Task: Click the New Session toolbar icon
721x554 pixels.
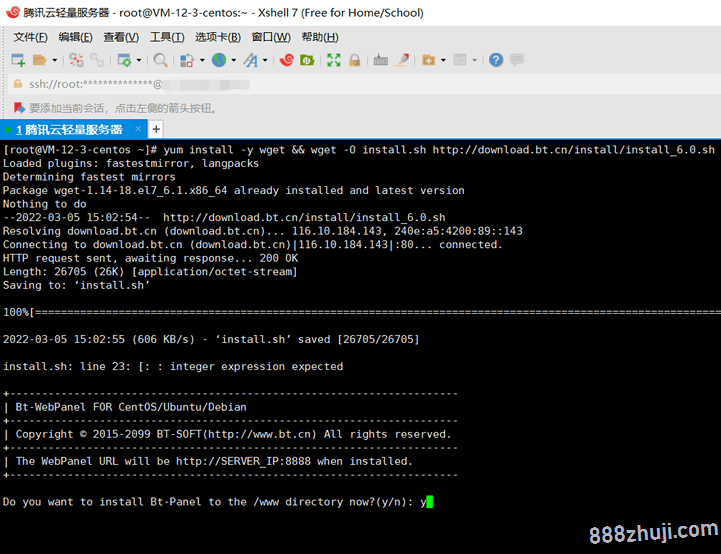Action: pyautogui.click(x=18, y=60)
